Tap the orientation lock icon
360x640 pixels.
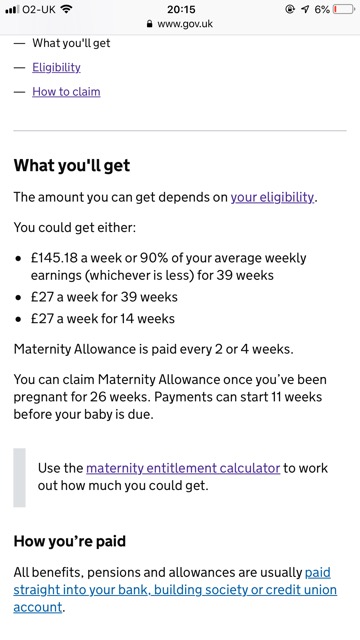[290, 9]
